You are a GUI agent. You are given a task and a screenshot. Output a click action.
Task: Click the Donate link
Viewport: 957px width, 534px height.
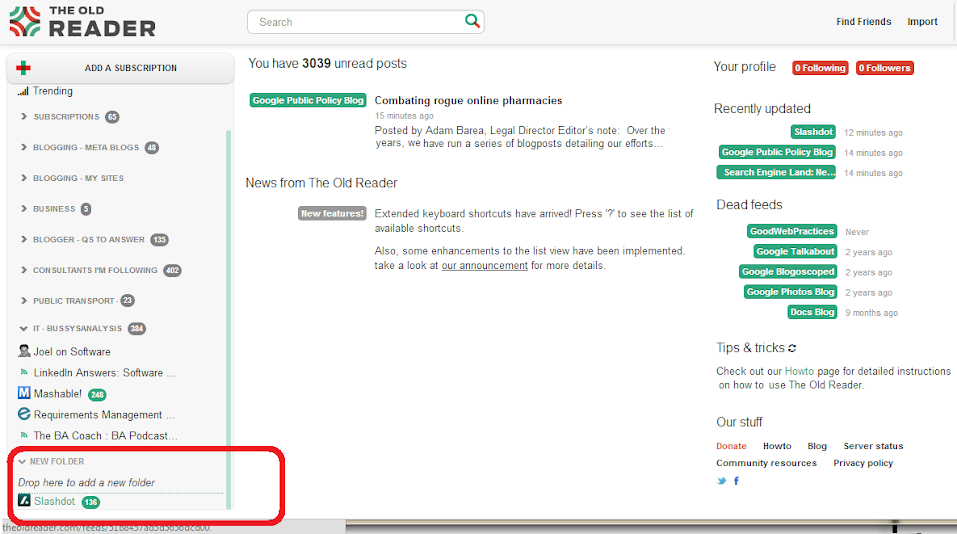click(x=731, y=446)
